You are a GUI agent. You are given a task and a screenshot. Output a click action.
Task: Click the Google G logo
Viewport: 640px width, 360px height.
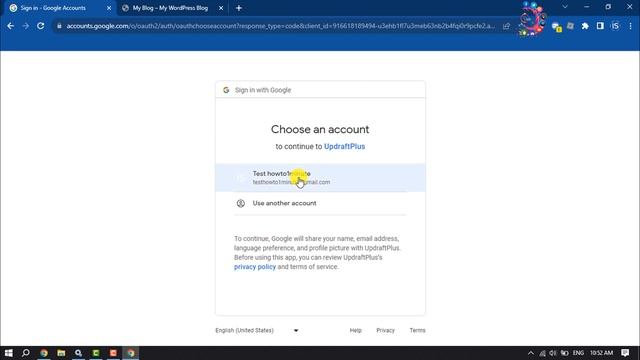(x=226, y=90)
